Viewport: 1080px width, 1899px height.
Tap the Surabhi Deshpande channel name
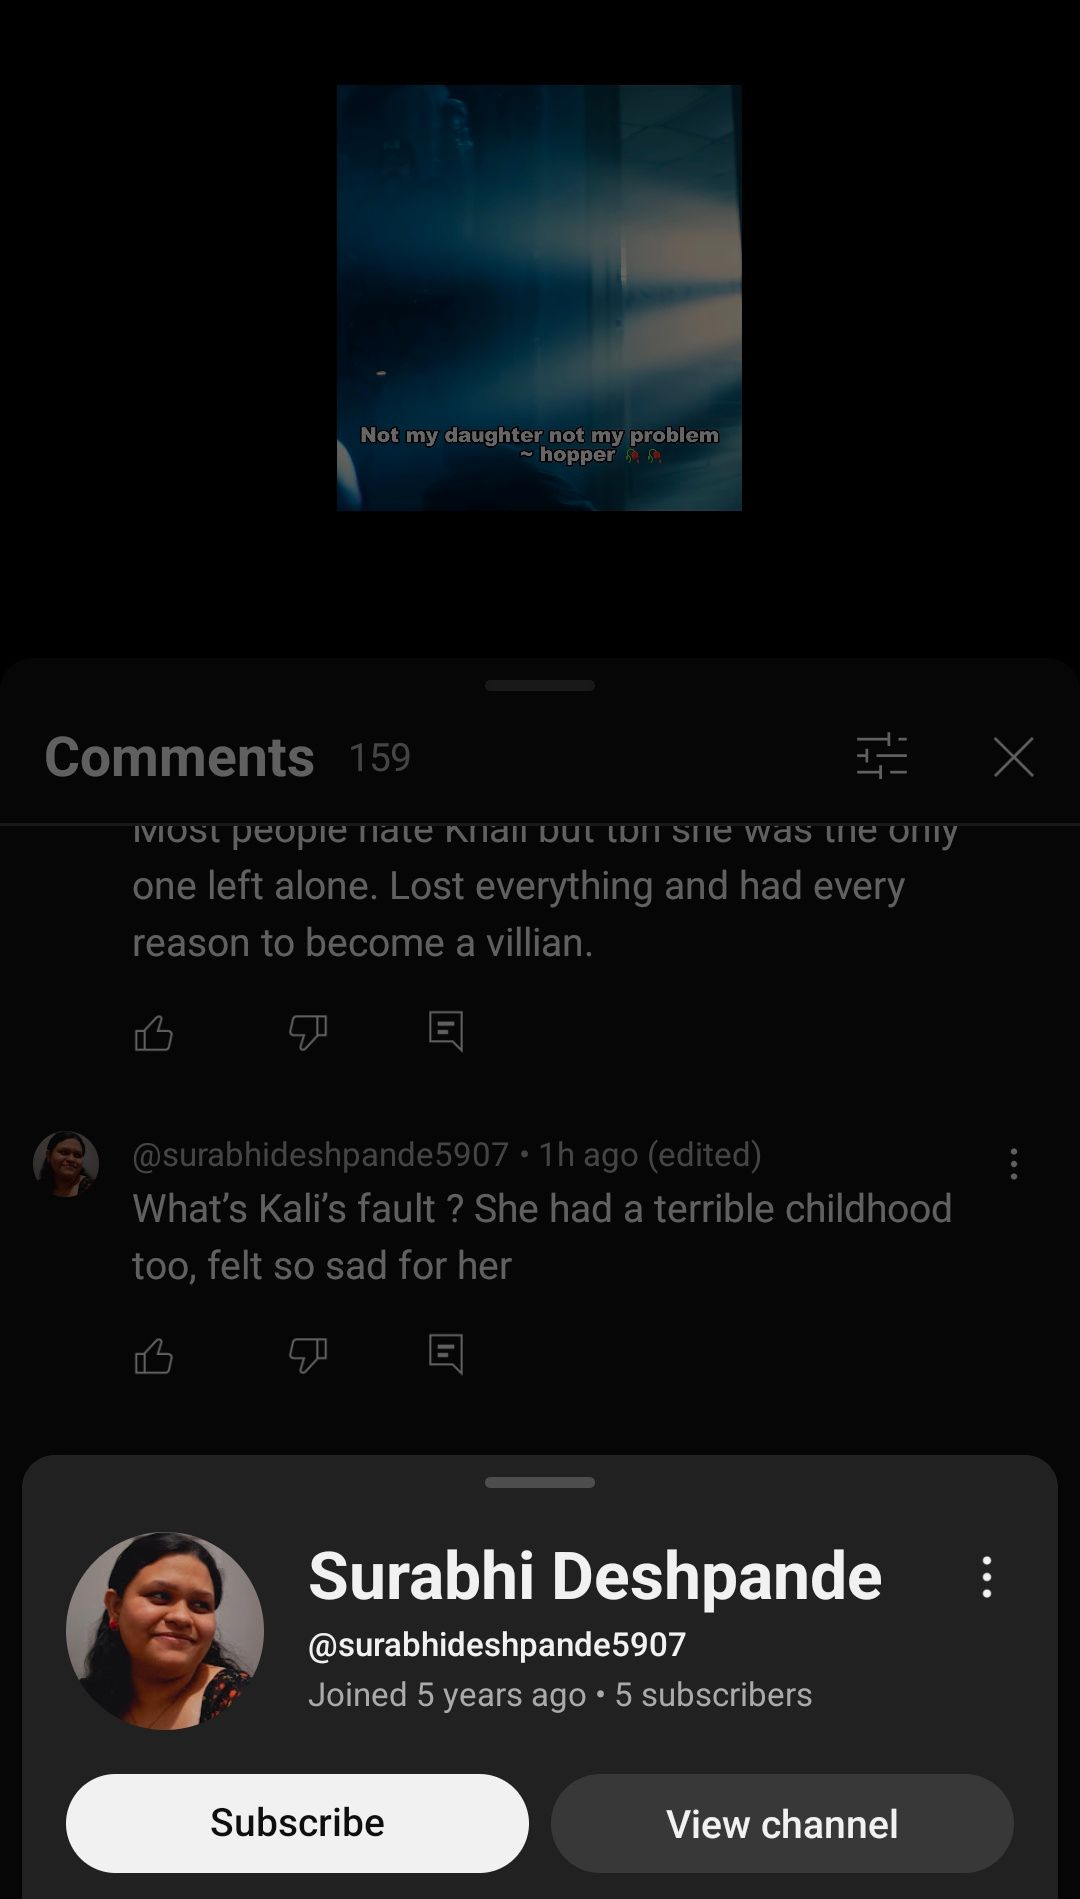(595, 1576)
